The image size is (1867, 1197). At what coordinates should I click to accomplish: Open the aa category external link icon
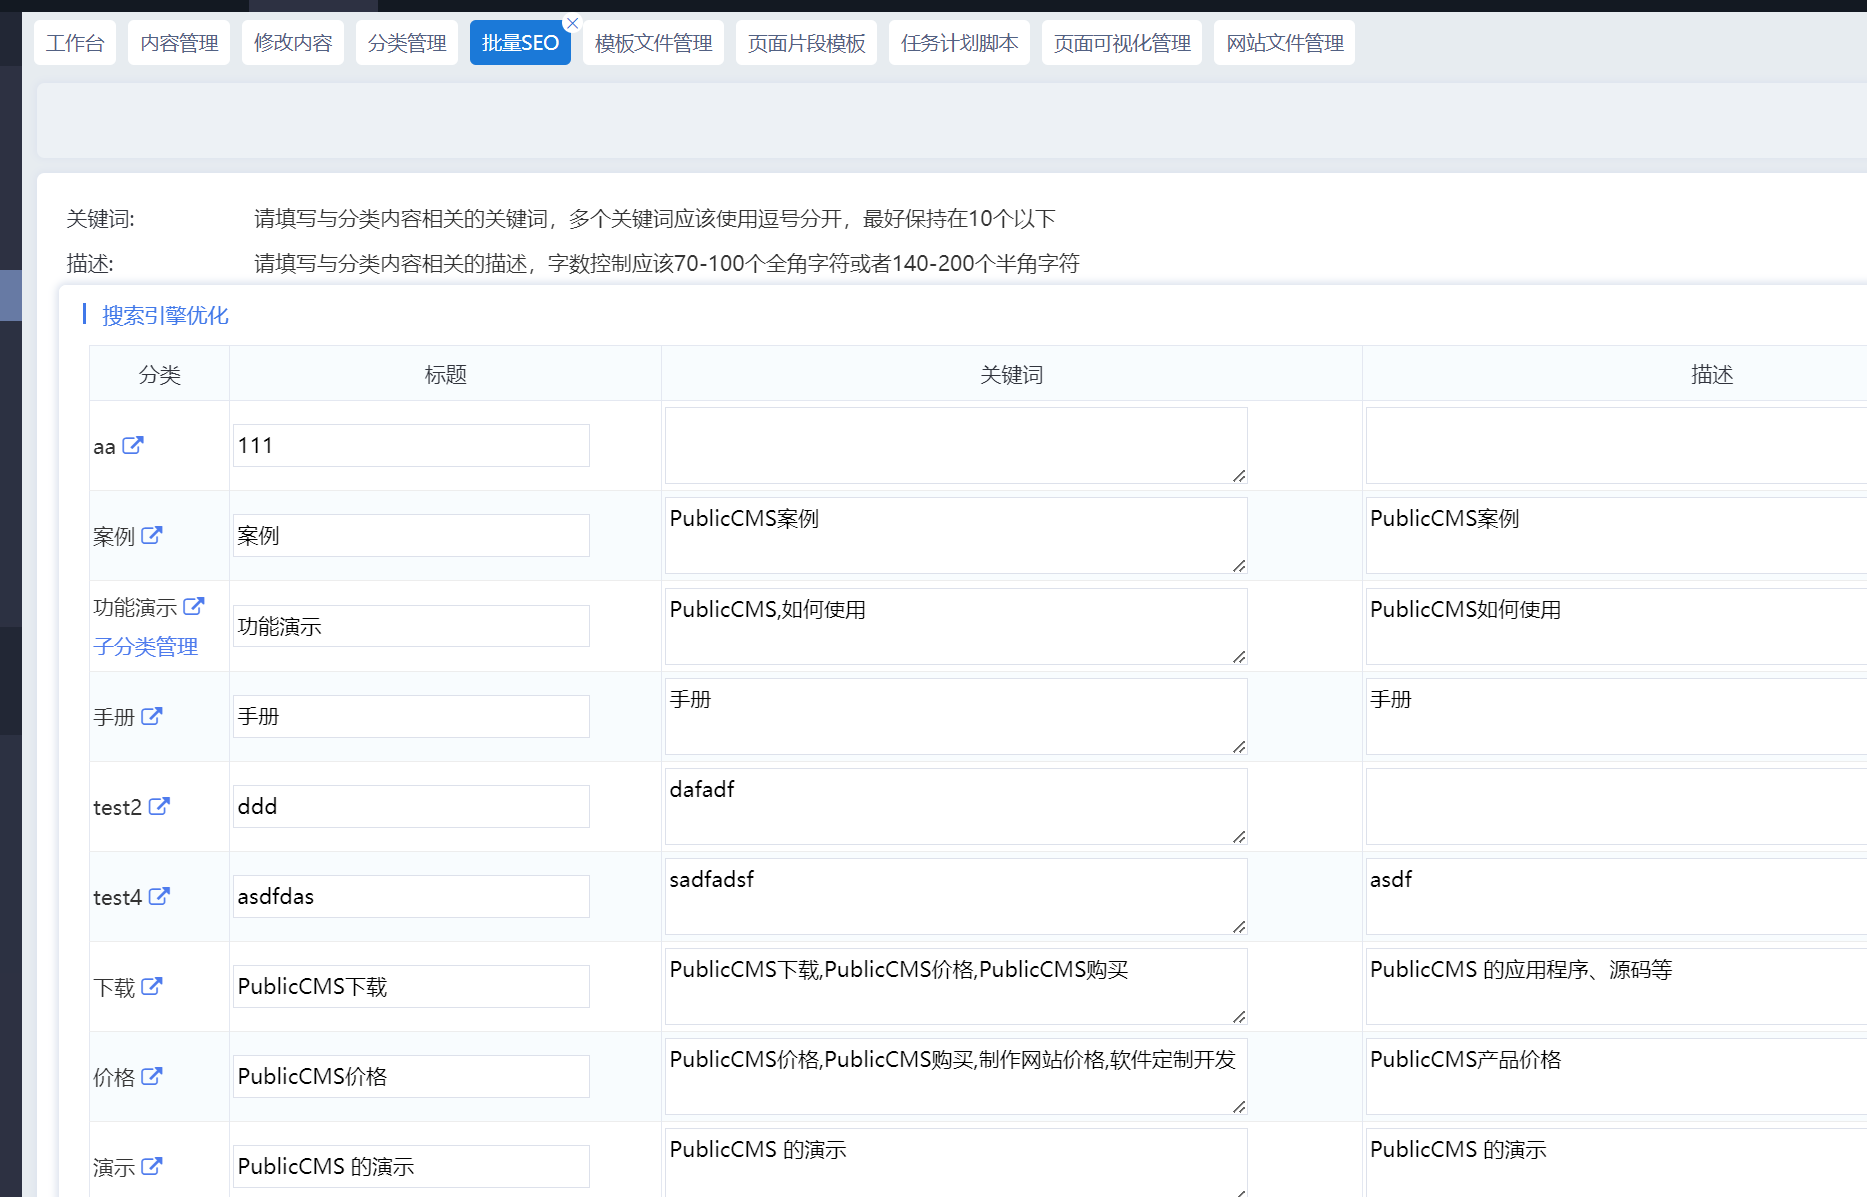click(133, 445)
